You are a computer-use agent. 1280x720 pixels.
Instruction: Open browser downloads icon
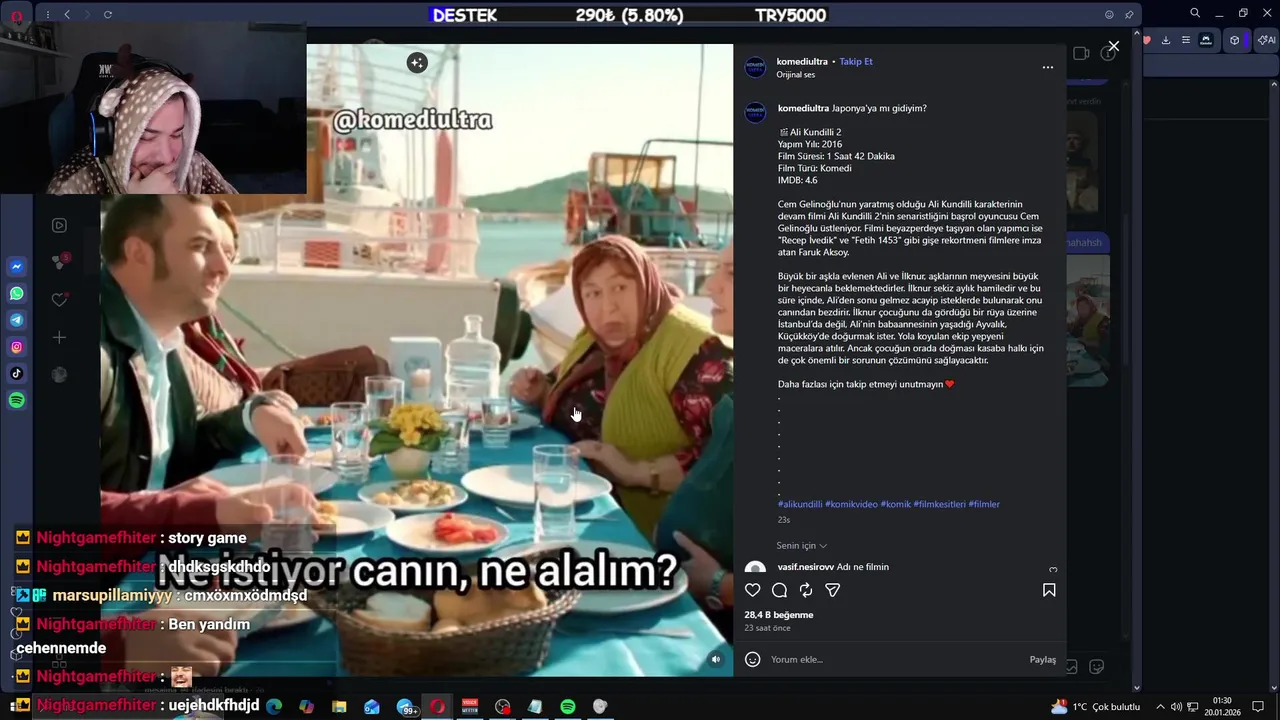1166,40
